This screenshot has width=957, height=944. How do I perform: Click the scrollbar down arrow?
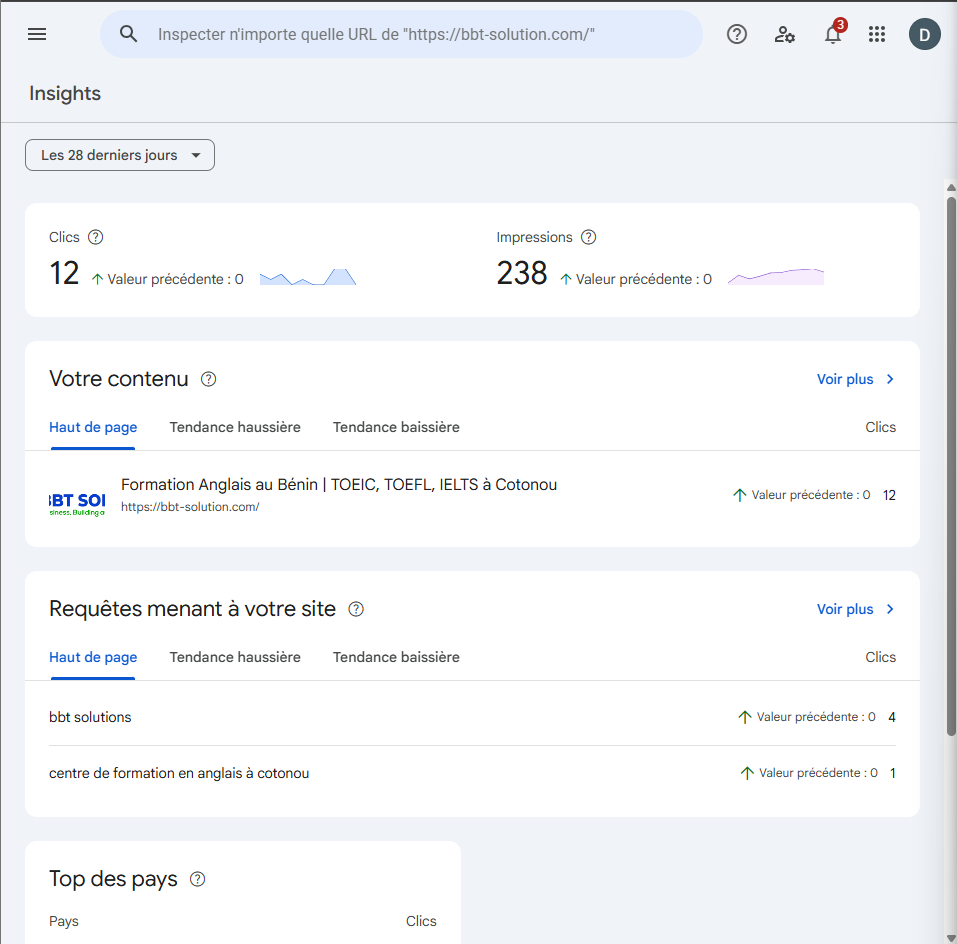coord(951,938)
